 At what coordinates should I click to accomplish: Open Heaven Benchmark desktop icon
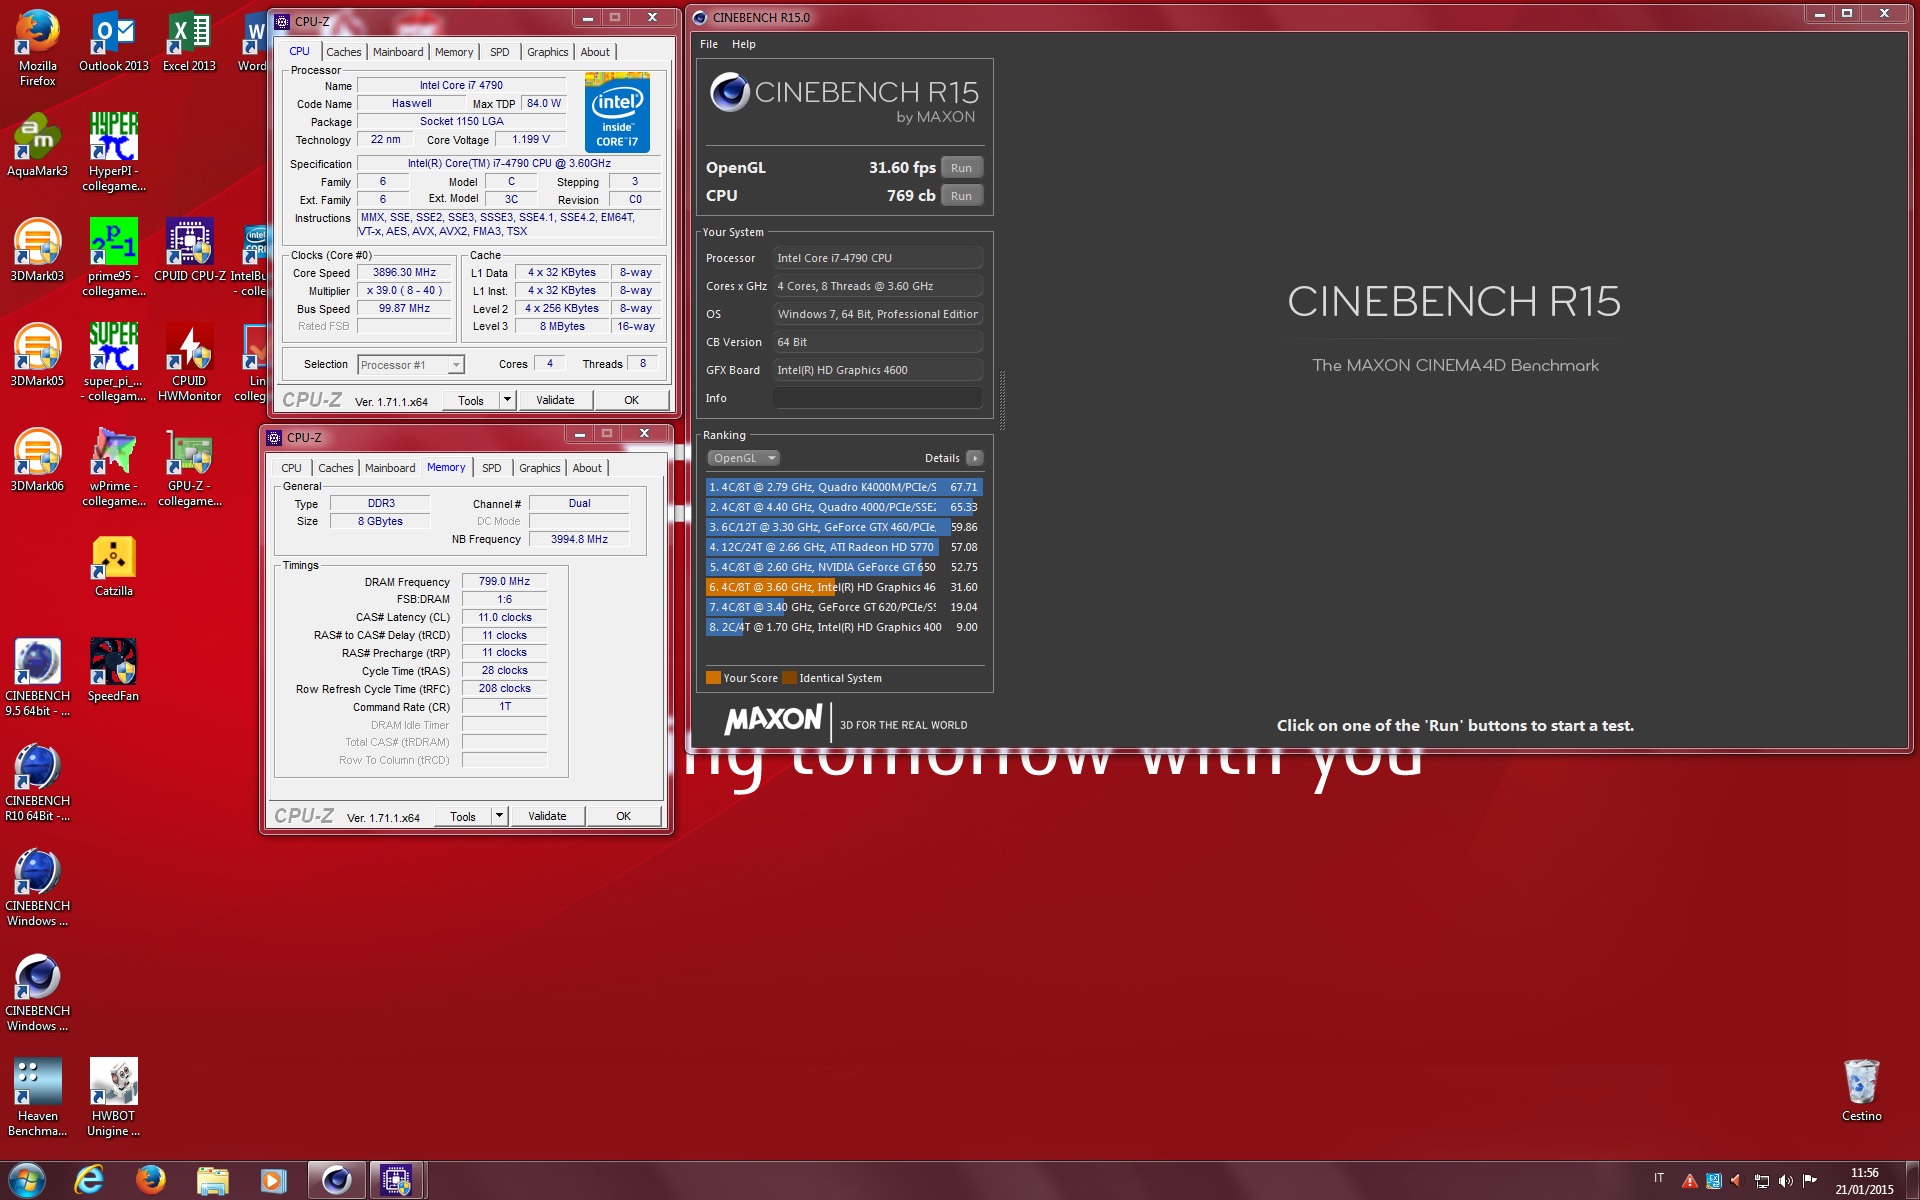[37, 1097]
